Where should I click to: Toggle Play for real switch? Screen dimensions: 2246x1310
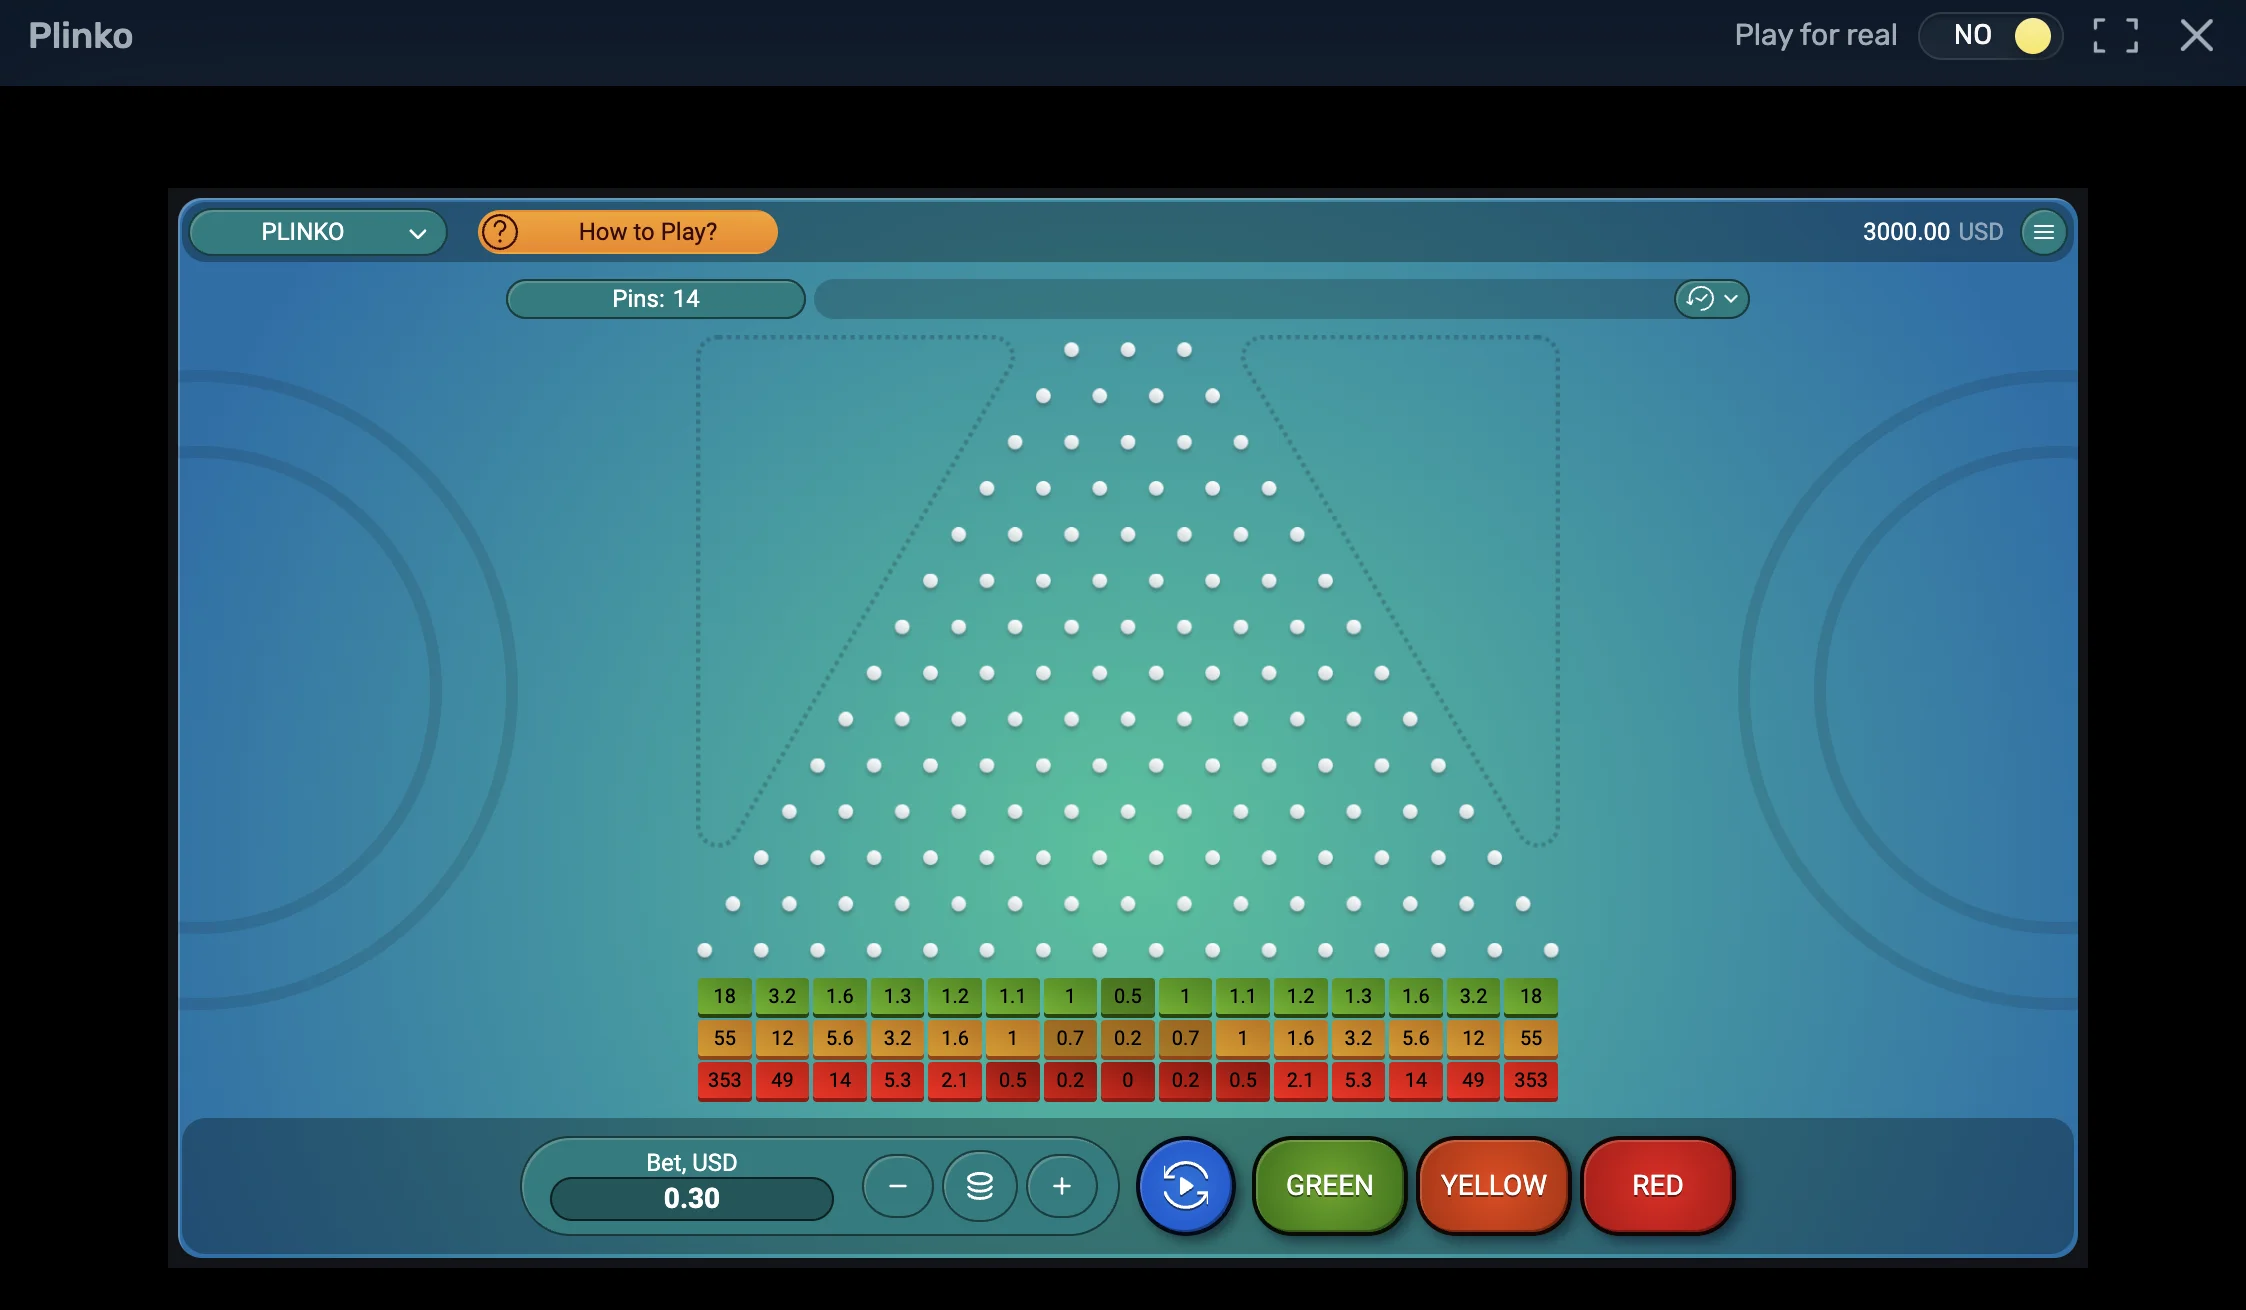tap(1990, 36)
